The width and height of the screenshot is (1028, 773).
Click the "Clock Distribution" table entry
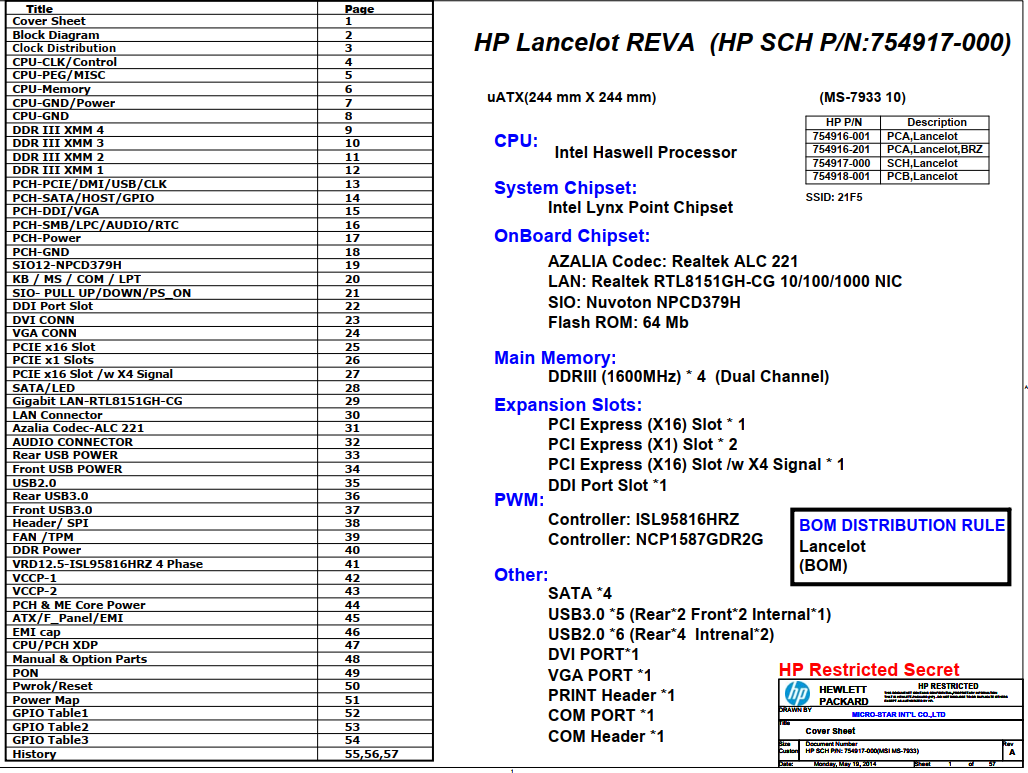[64, 48]
